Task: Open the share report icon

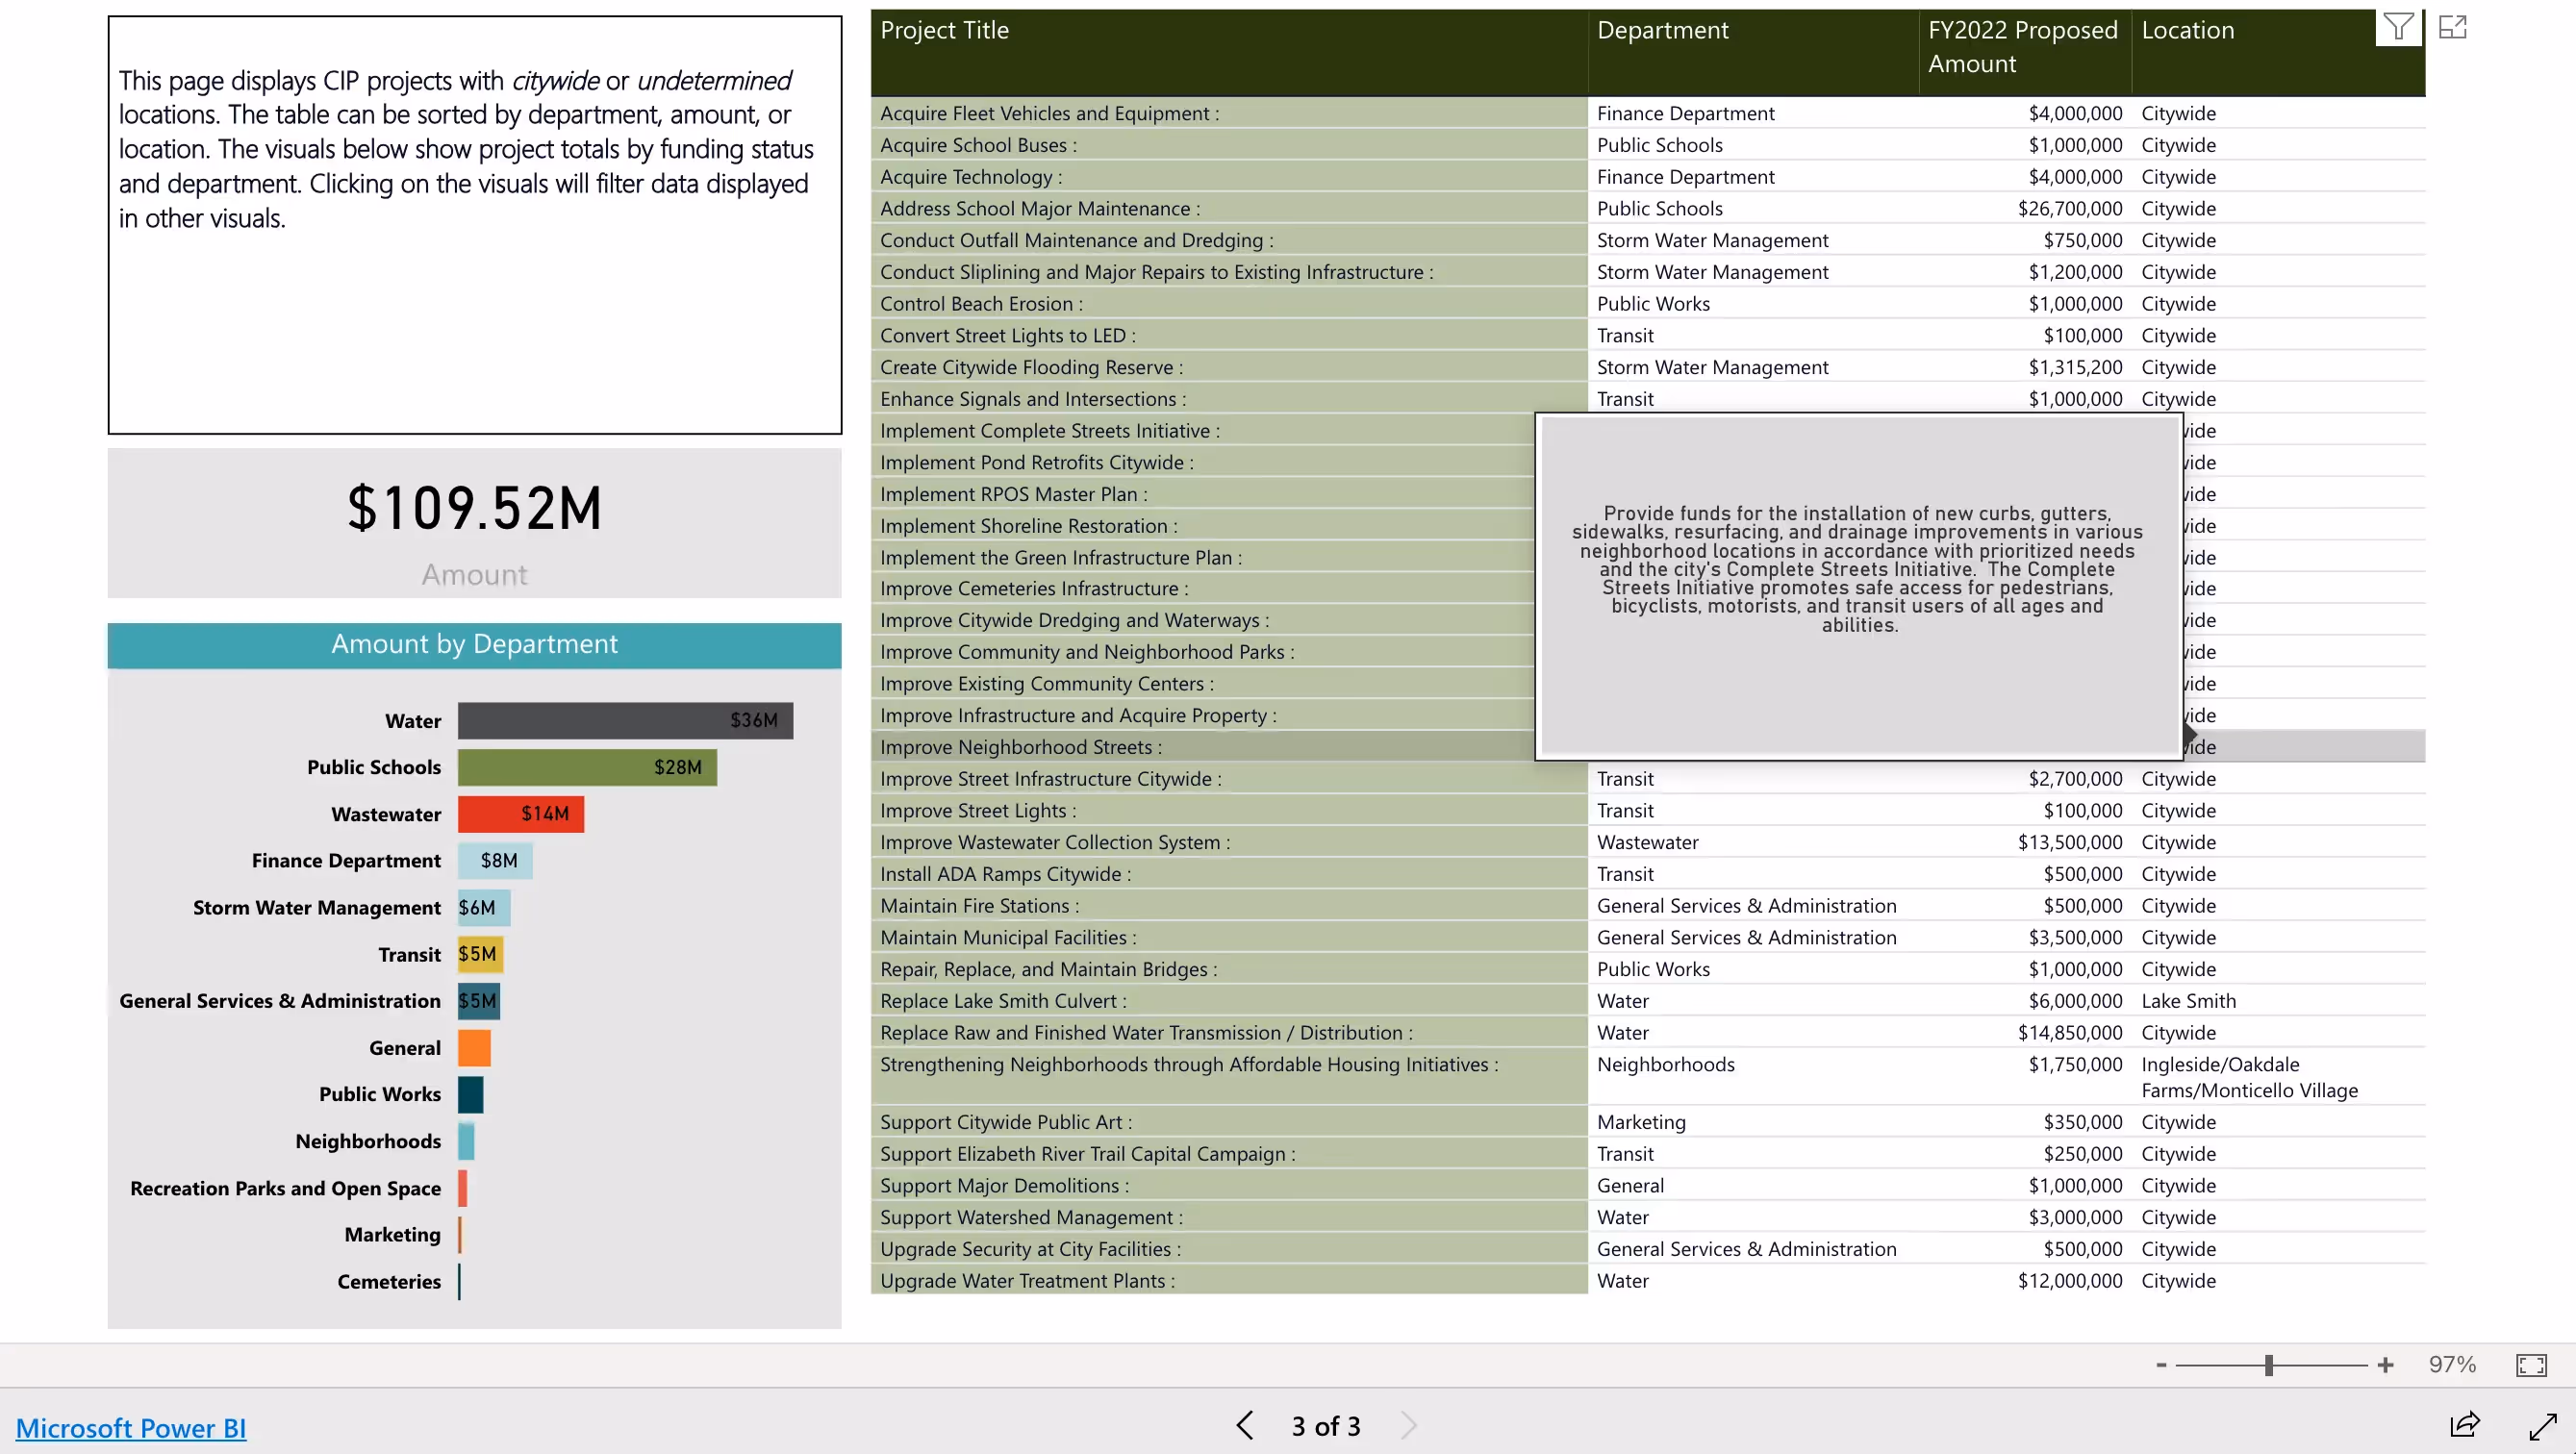Action: (2465, 1425)
